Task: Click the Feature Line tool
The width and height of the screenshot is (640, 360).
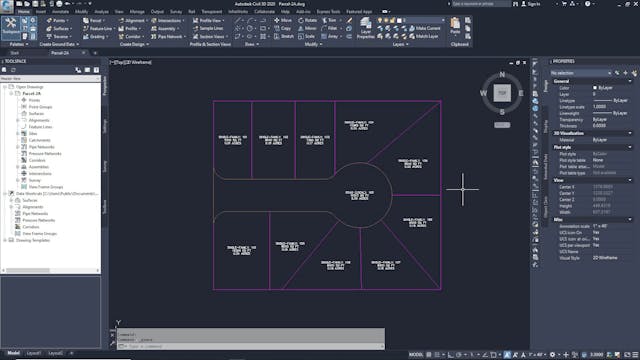Action: coord(98,29)
